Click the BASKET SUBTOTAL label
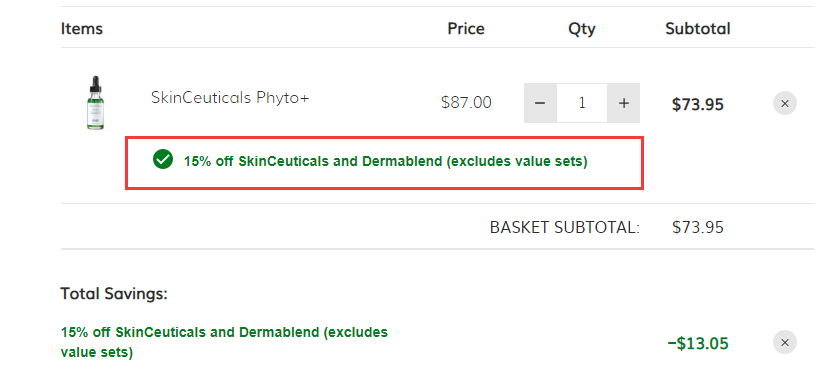Image resolution: width=834 pixels, height=382 pixels. pyautogui.click(x=564, y=227)
